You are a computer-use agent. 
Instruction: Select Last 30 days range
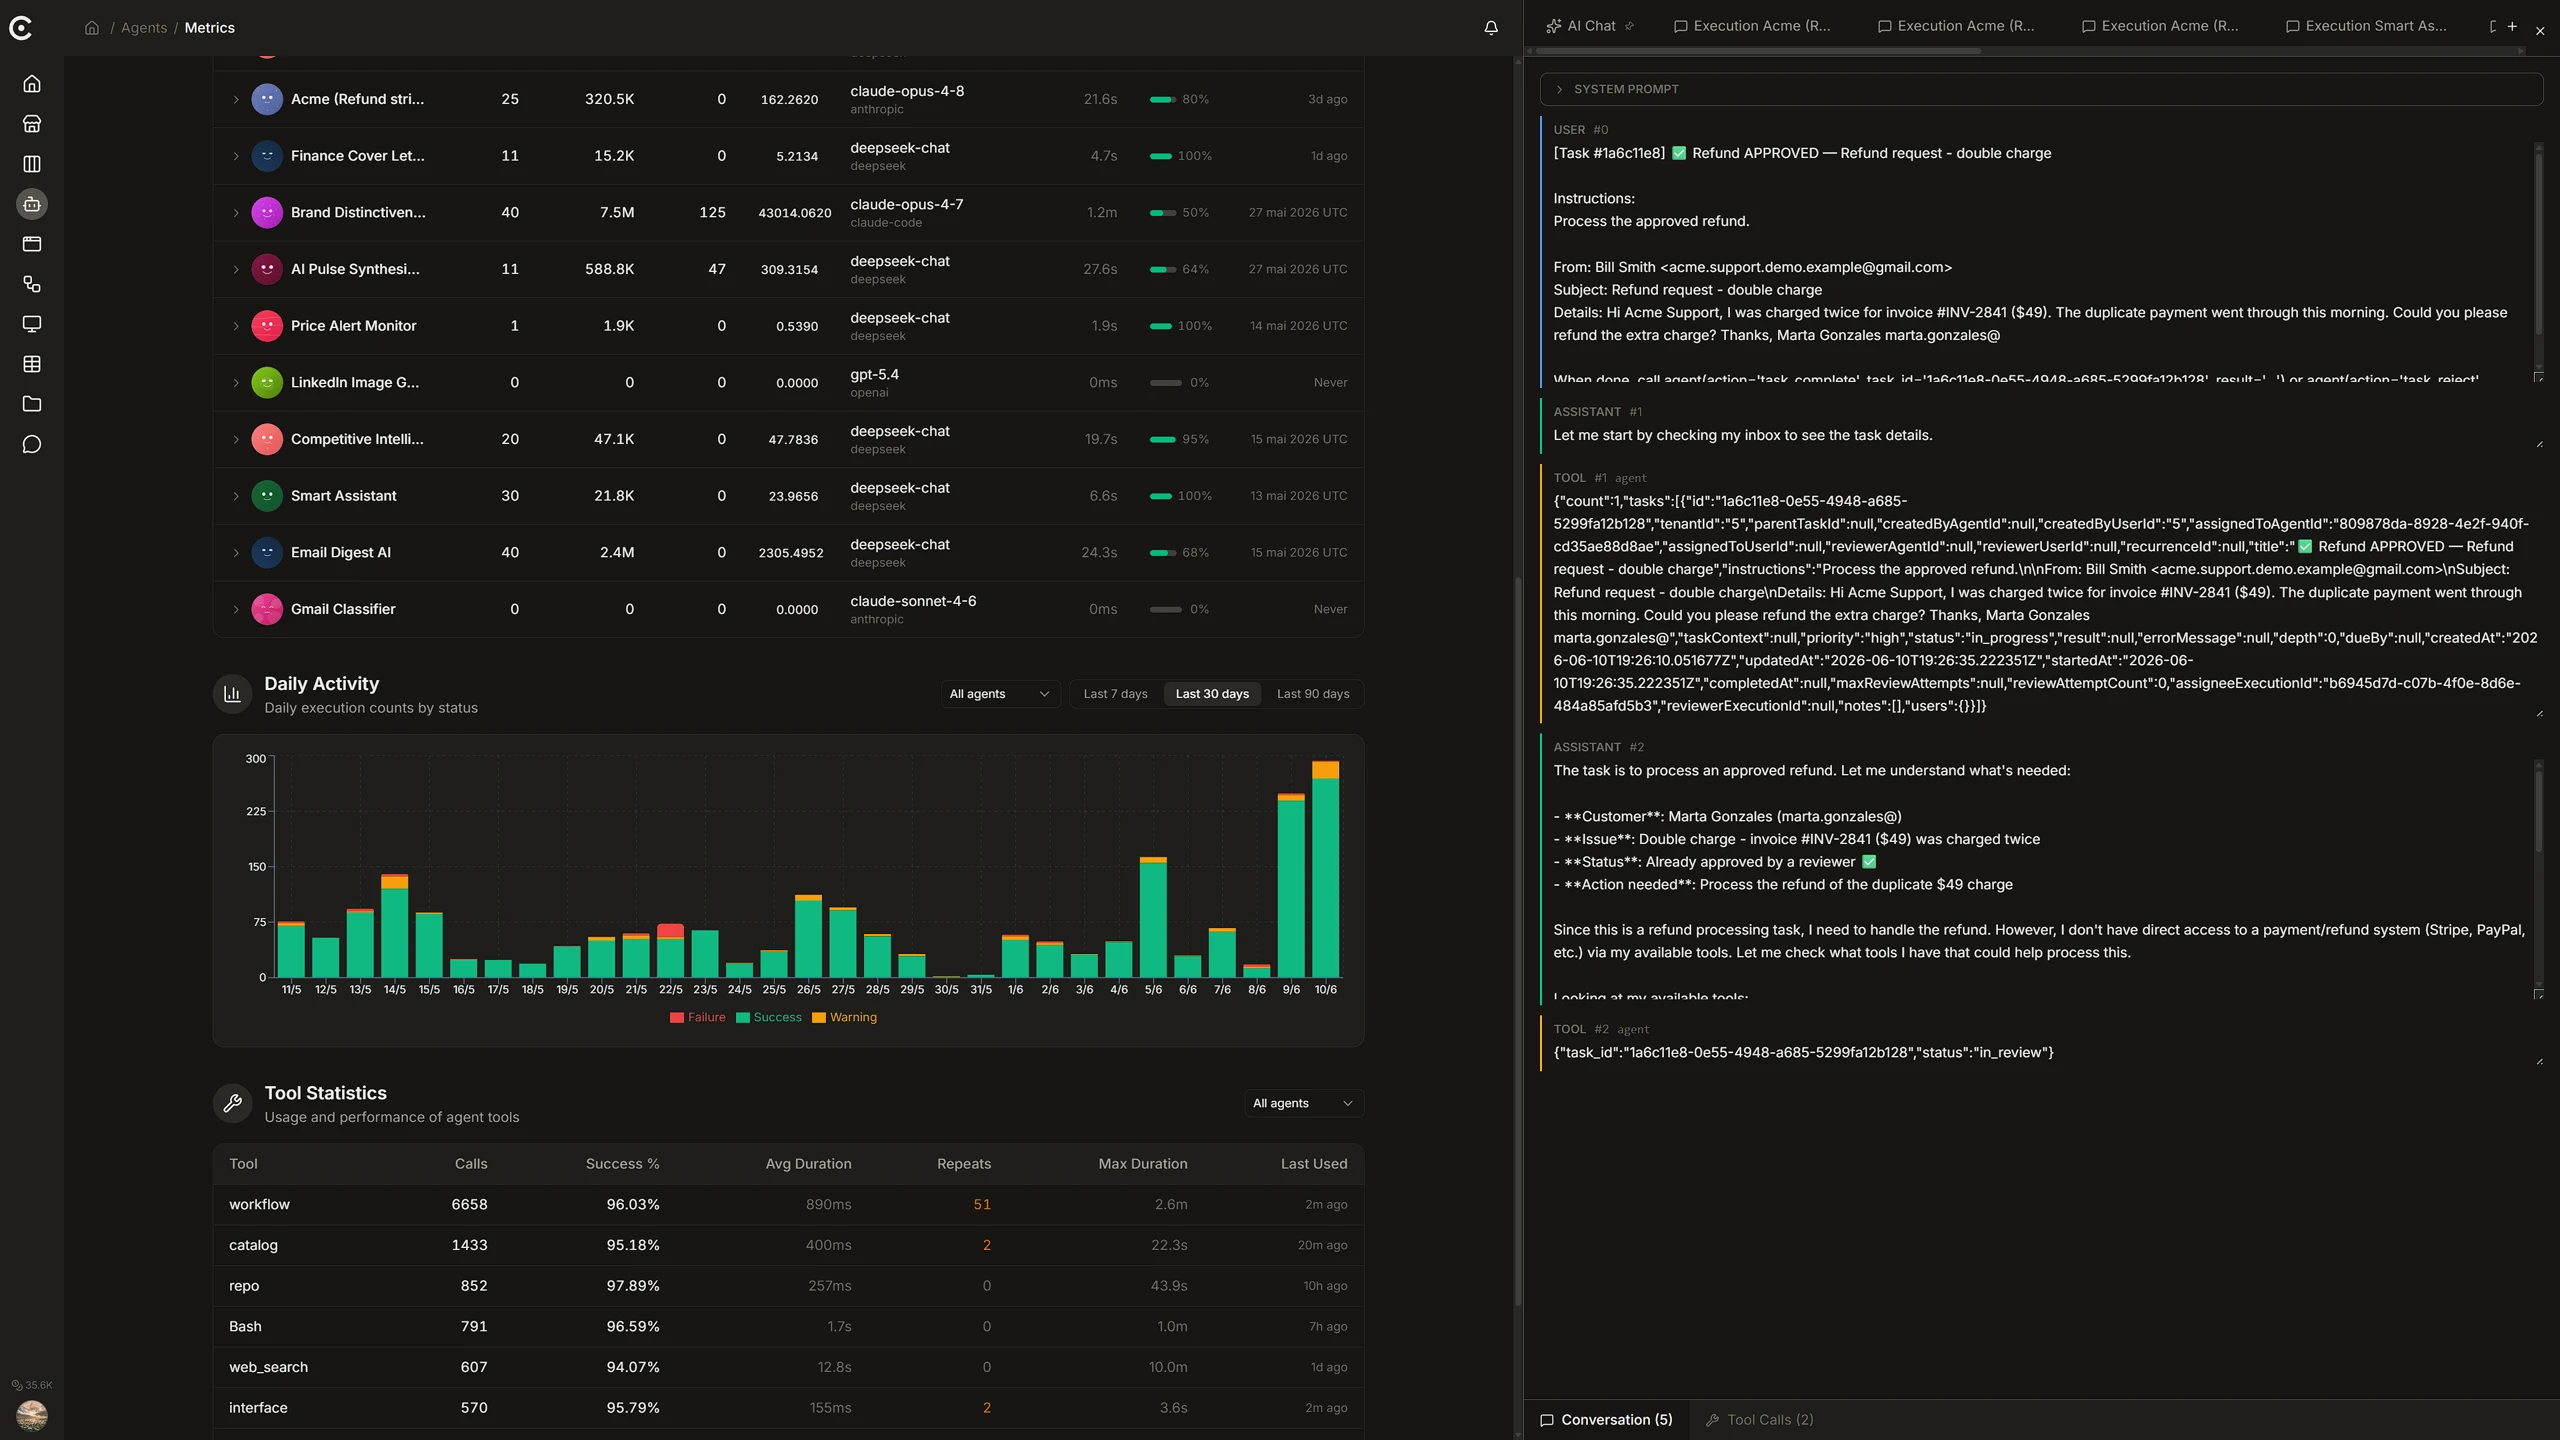(1212, 694)
